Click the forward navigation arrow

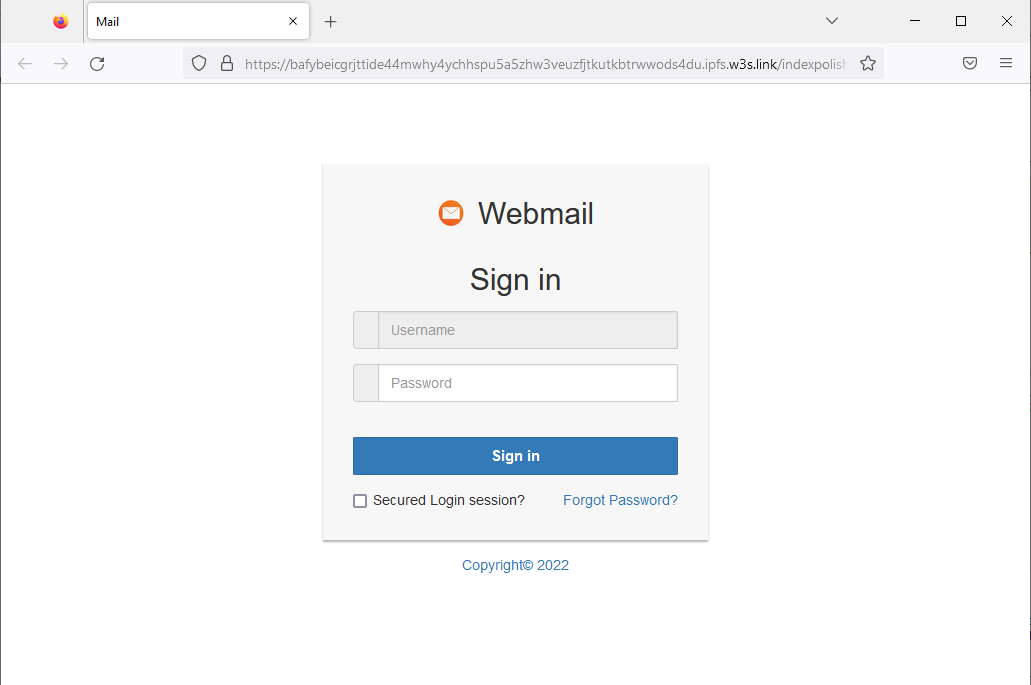pos(60,63)
